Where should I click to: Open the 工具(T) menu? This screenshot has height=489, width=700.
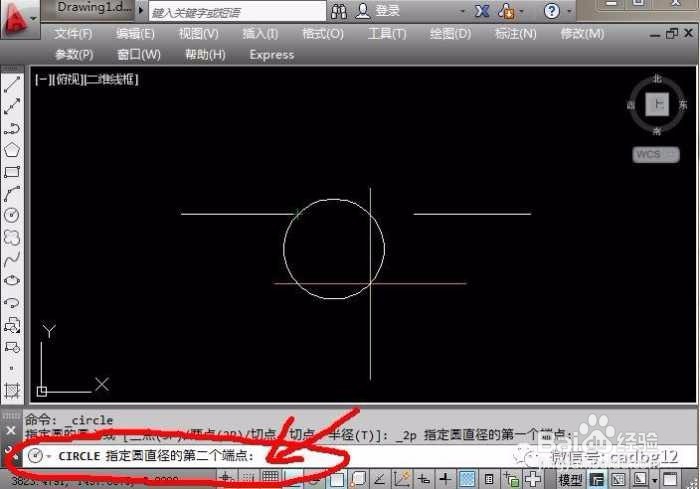click(387, 33)
